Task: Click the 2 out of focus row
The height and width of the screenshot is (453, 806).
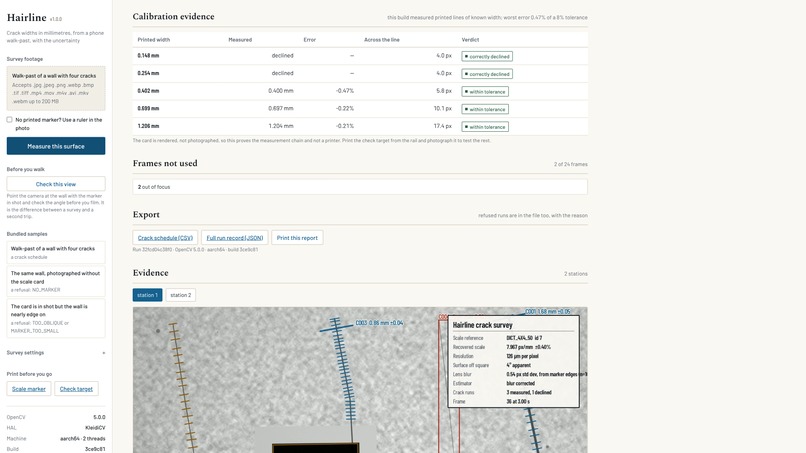Action: (x=360, y=187)
